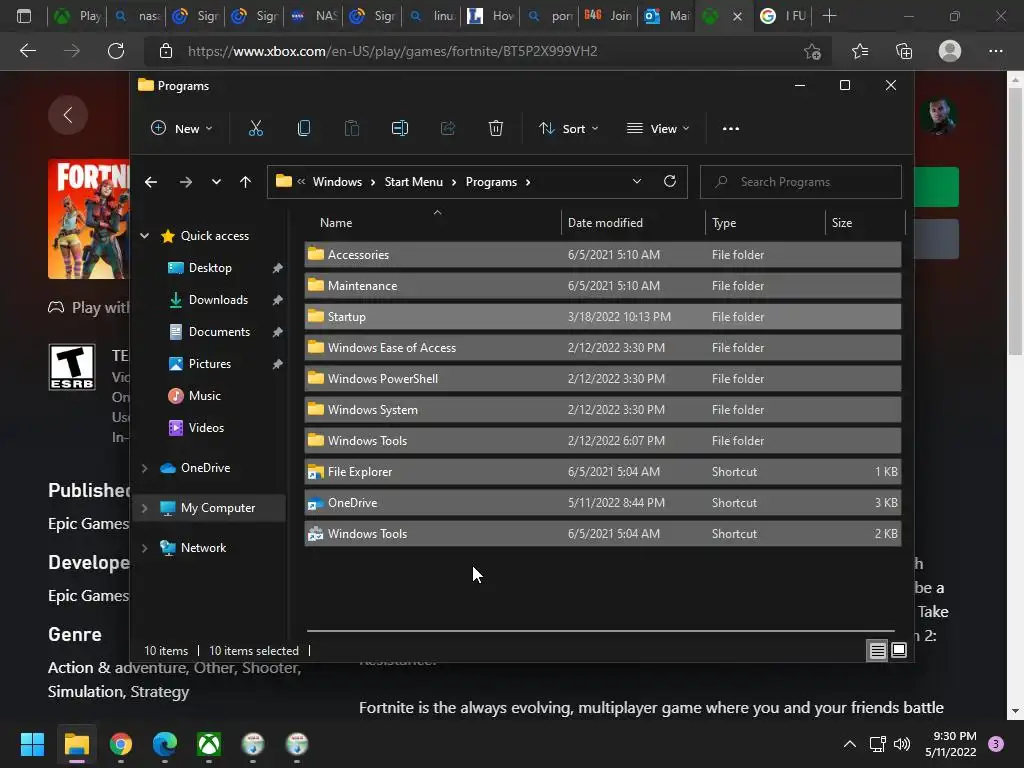Click the Share icon in the Explorer toolbar
This screenshot has height=768, width=1024.
pos(448,129)
